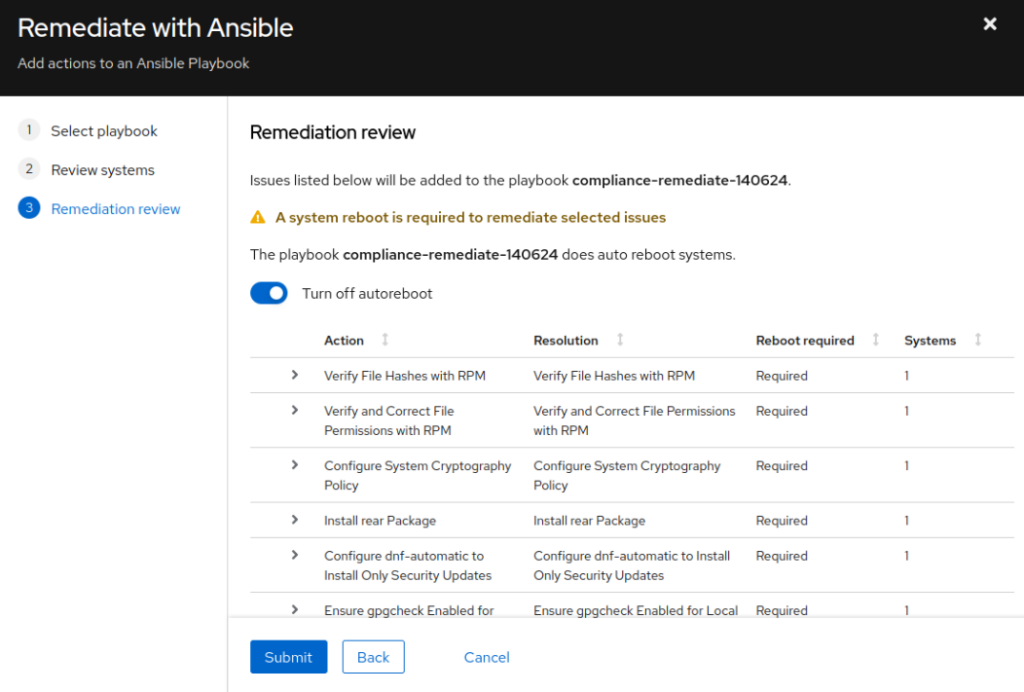
Task: Click the yellow reboot warning triangle icon
Action: [258, 217]
